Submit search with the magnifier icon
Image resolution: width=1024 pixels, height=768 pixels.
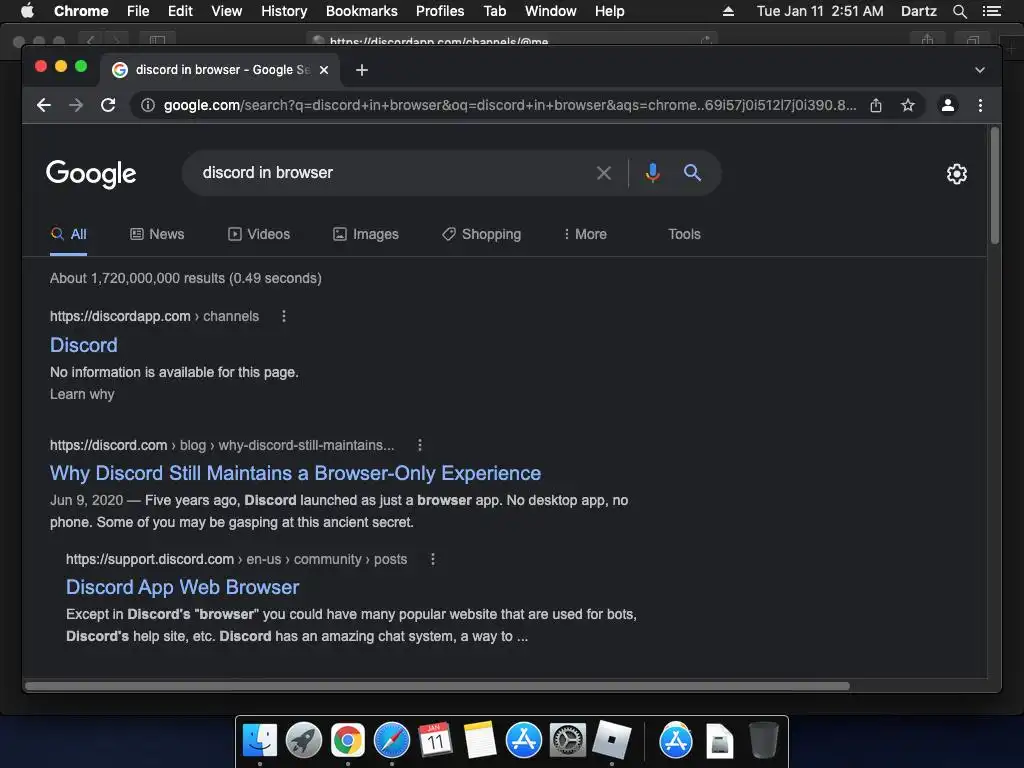(x=692, y=172)
